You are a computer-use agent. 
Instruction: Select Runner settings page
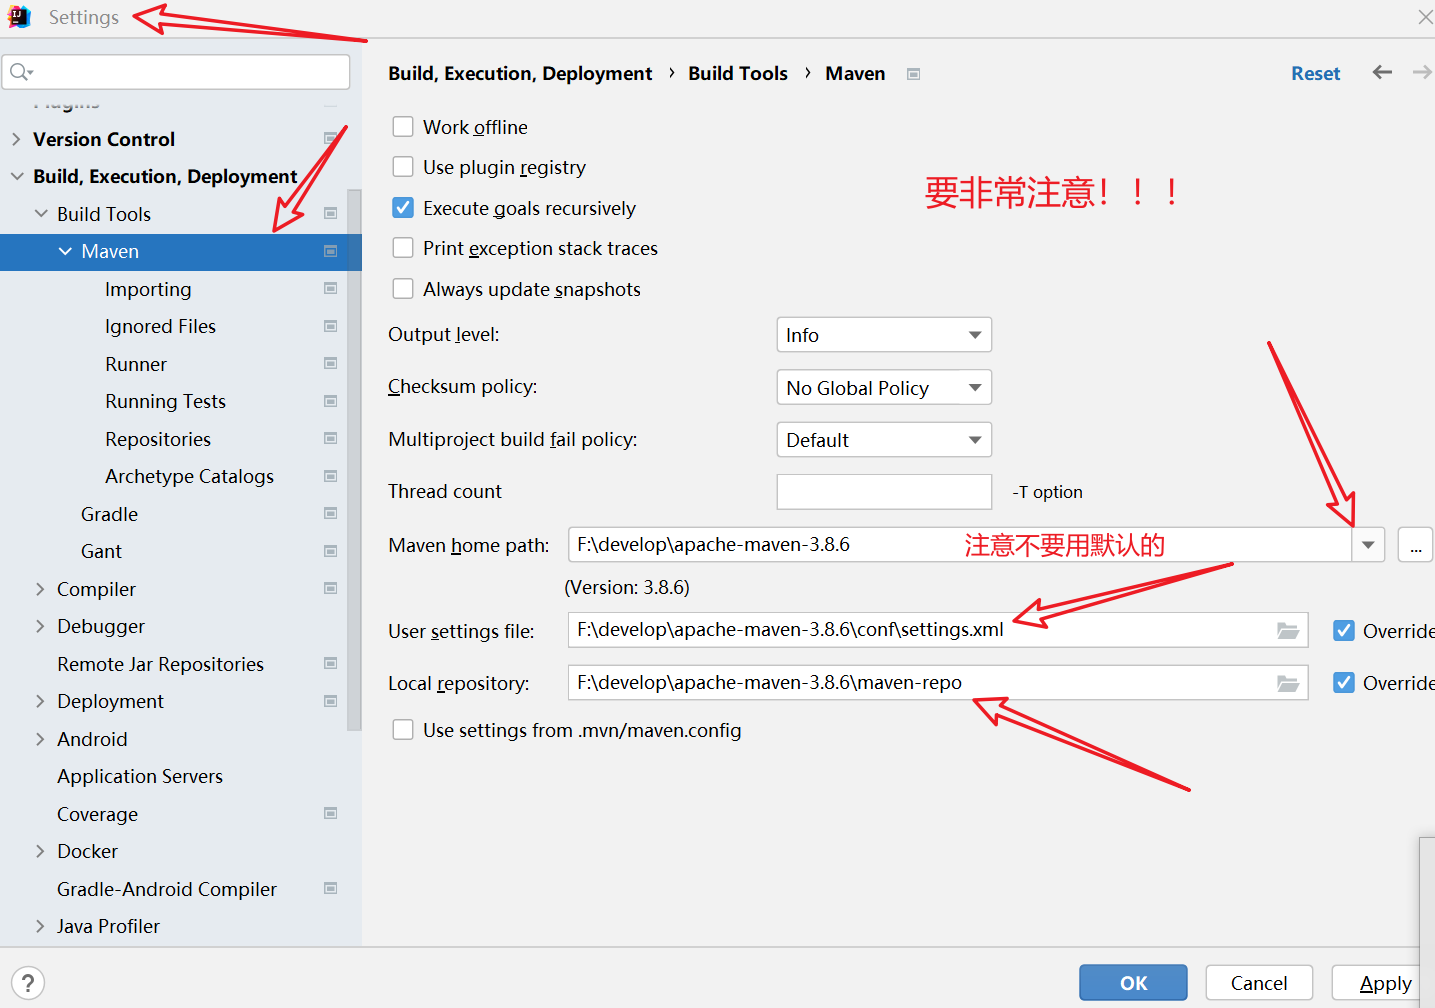(136, 364)
